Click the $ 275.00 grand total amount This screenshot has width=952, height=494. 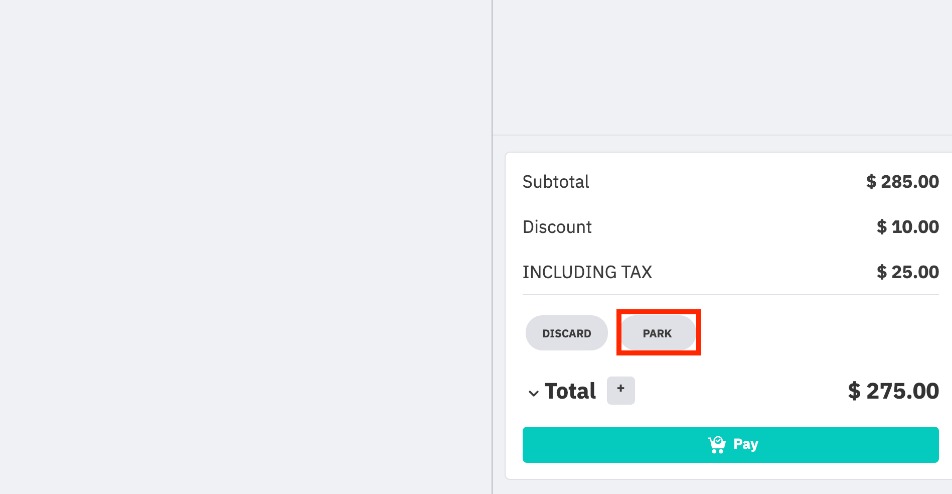coord(893,391)
